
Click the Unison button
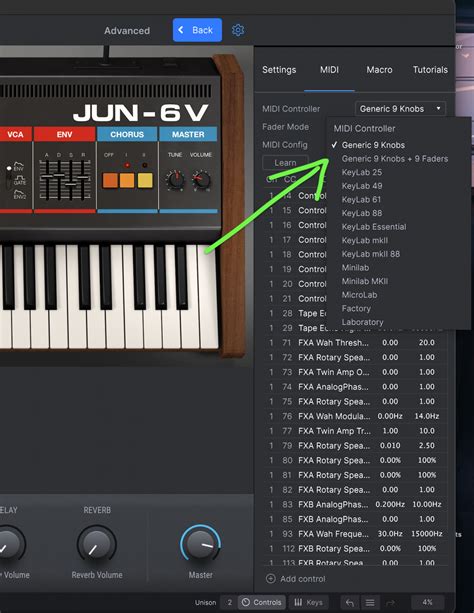[x=205, y=602]
